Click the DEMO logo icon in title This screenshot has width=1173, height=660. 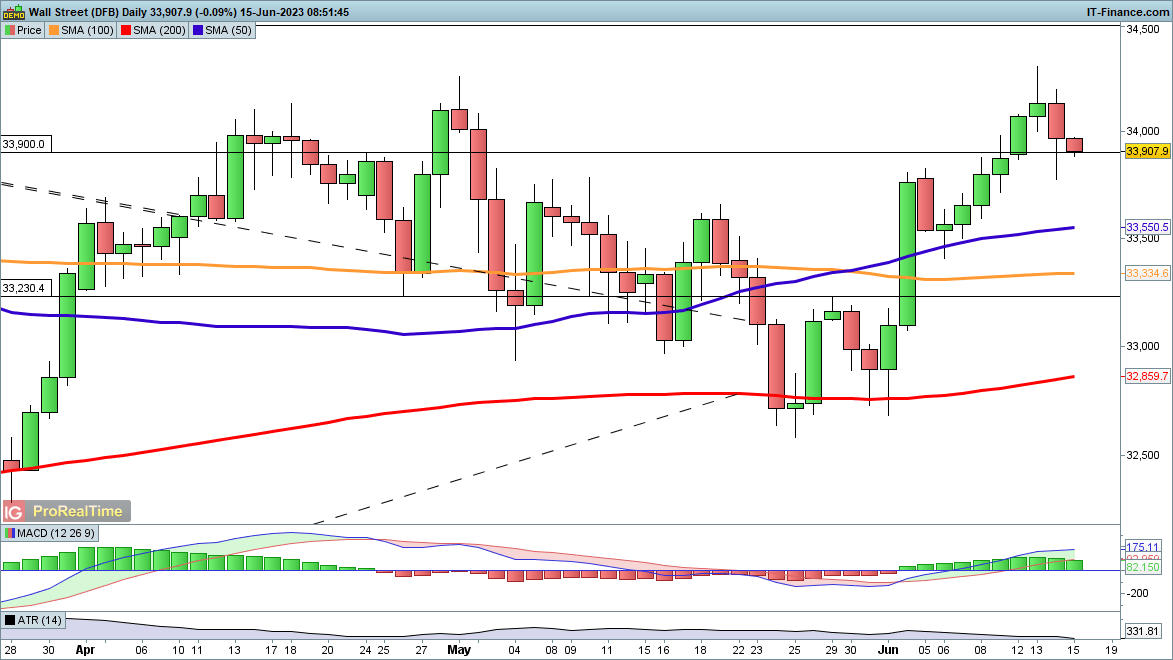[13, 12]
